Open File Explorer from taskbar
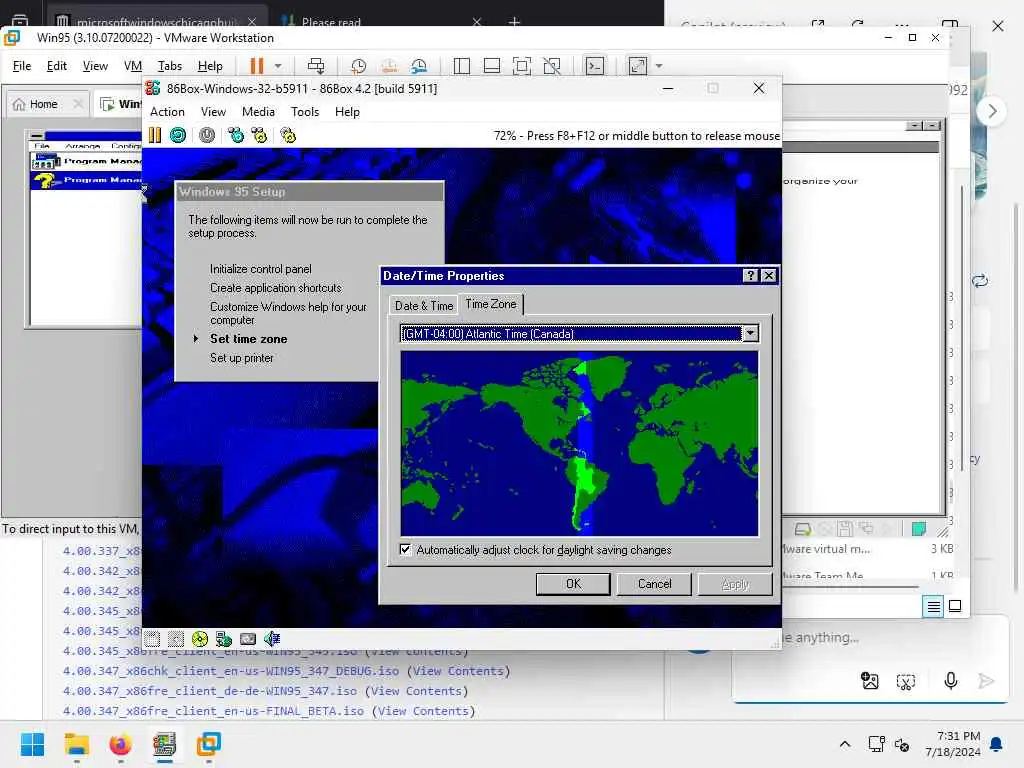The width and height of the screenshot is (1024, 768). pos(76,744)
